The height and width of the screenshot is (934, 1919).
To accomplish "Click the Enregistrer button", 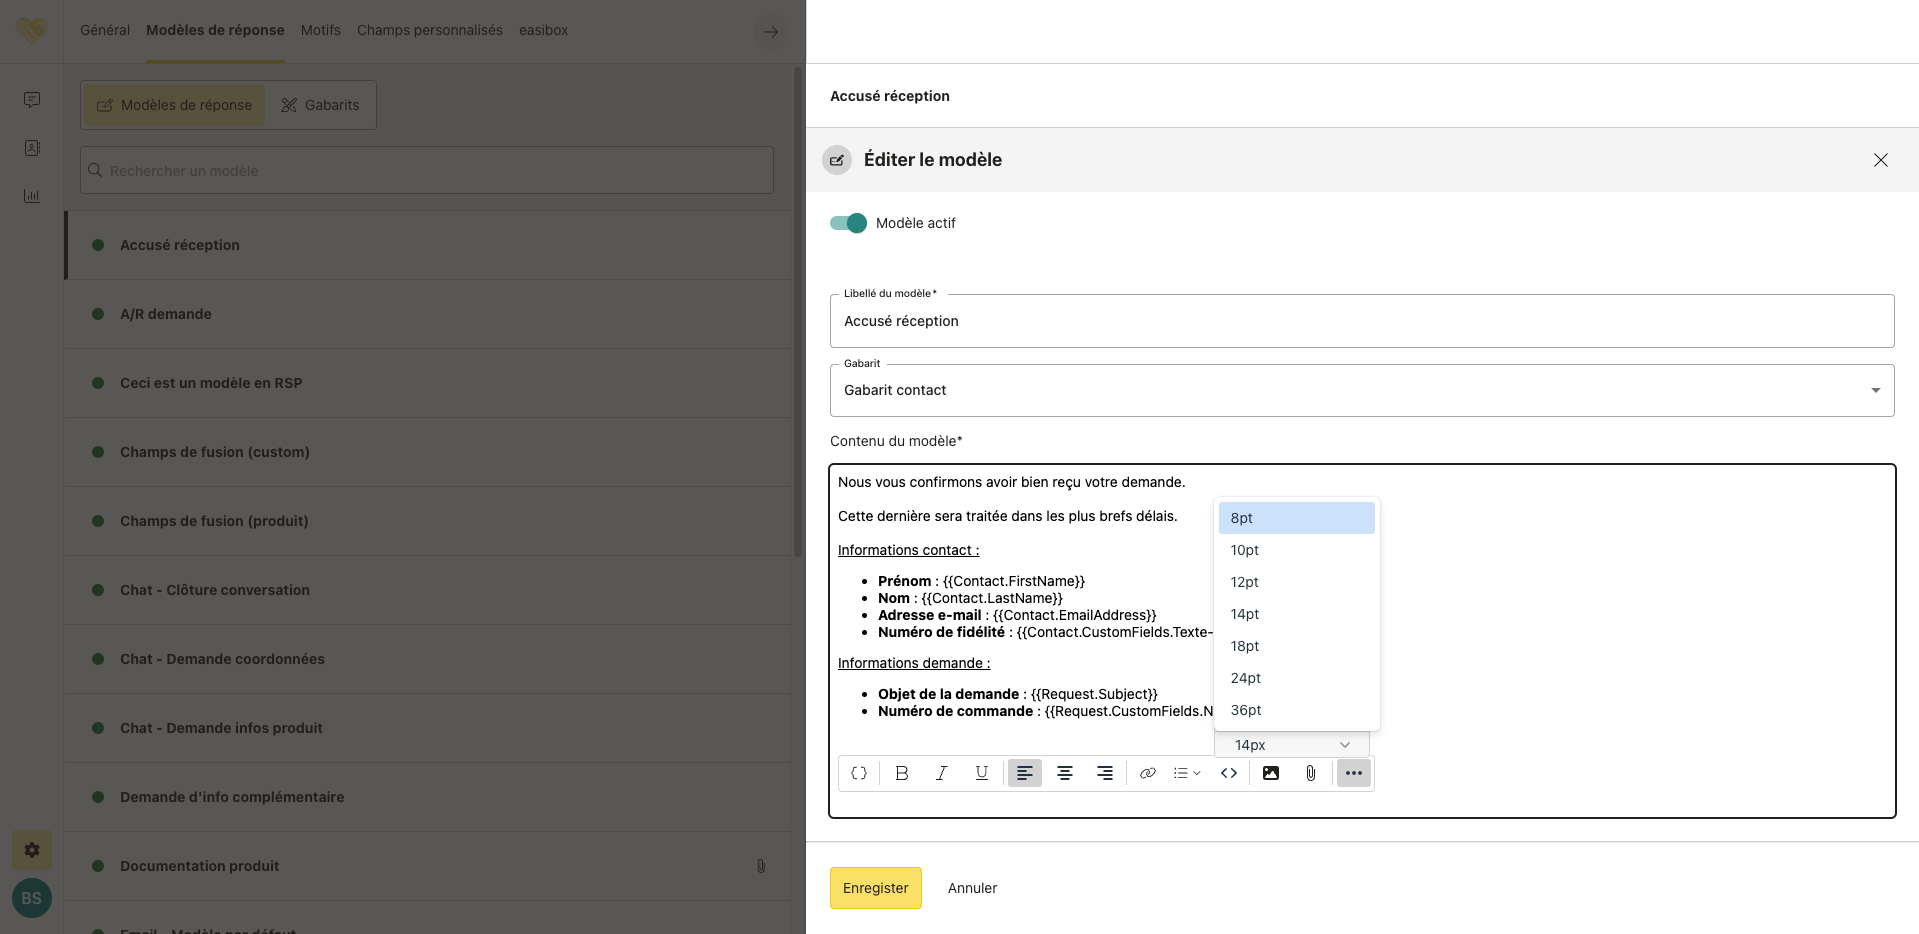I will point(875,888).
